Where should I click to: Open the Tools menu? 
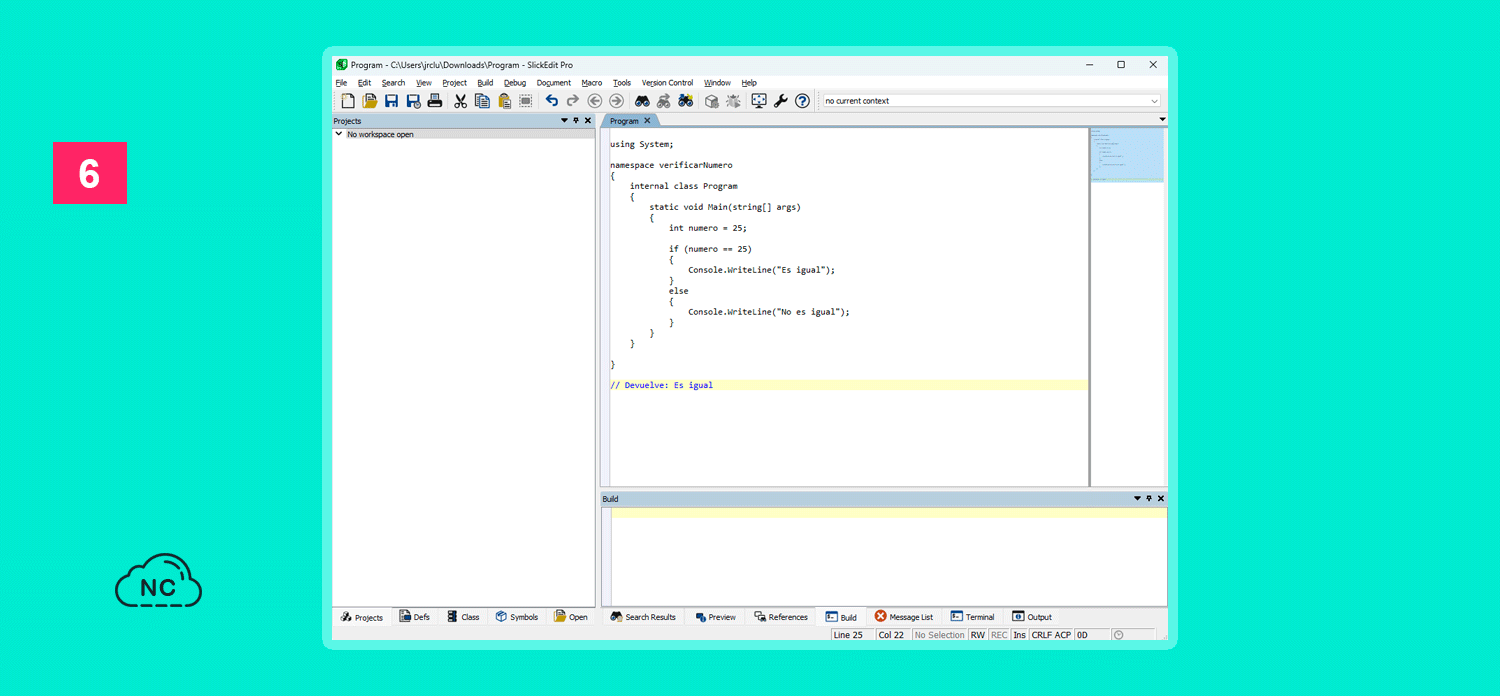point(622,83)
